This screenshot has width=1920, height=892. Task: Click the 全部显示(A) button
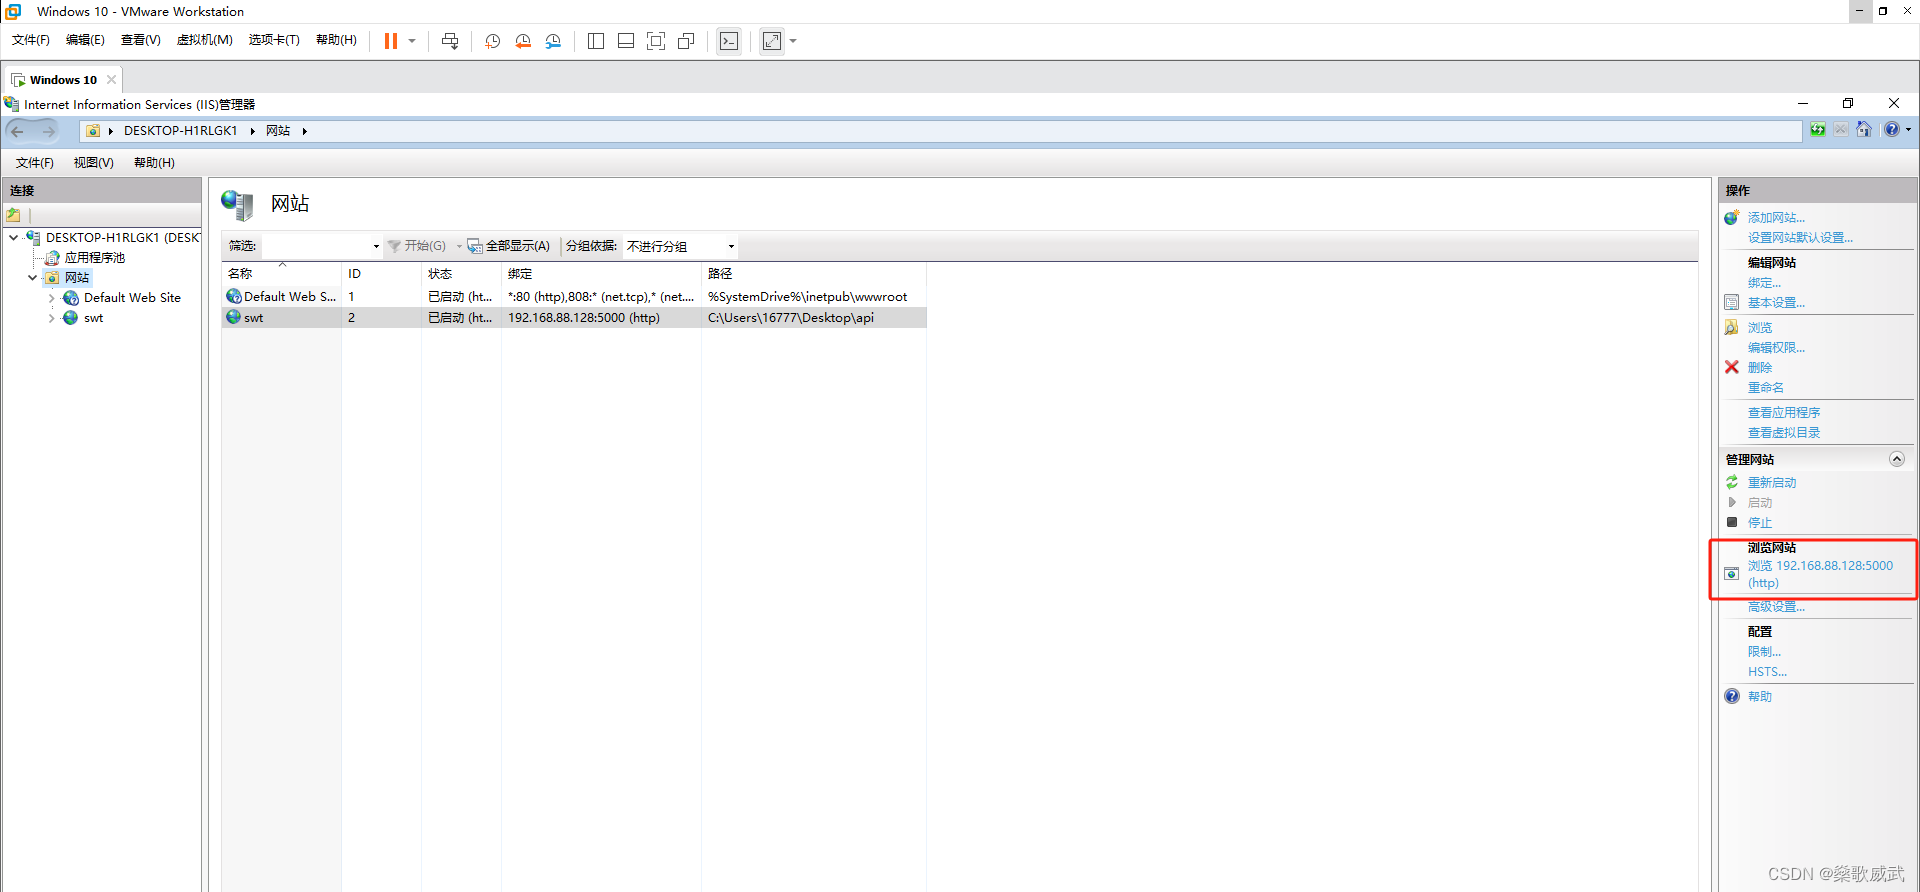tap(509, 246)
